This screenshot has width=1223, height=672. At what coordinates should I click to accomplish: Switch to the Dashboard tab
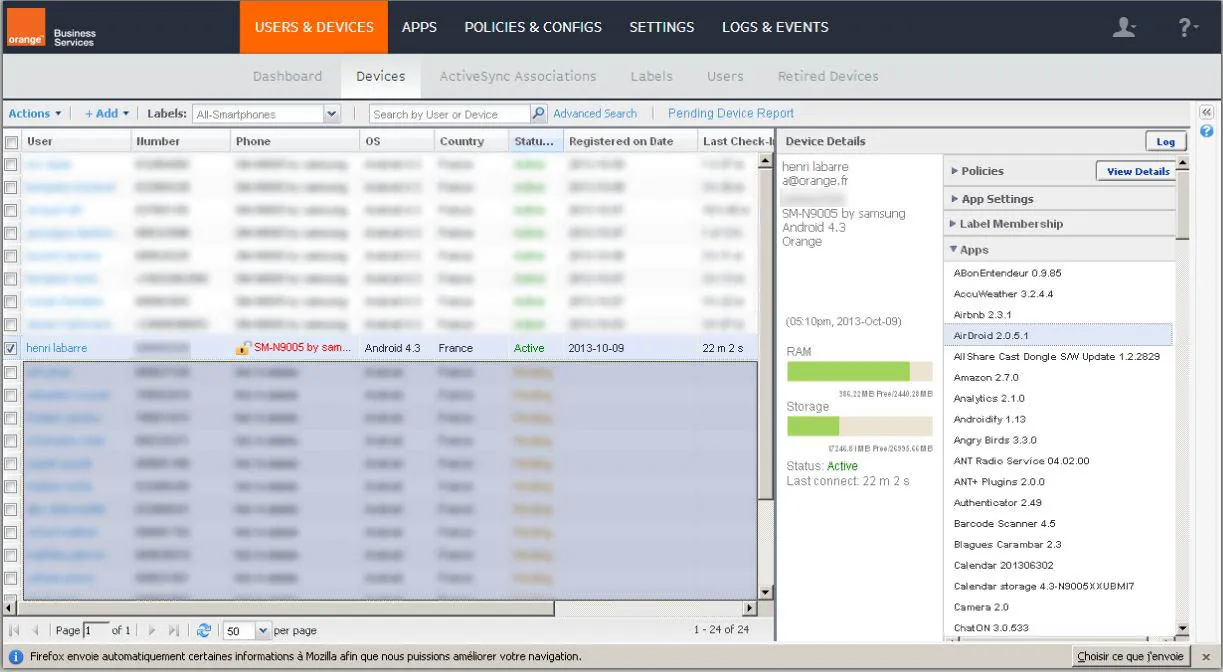click(287, 76)
